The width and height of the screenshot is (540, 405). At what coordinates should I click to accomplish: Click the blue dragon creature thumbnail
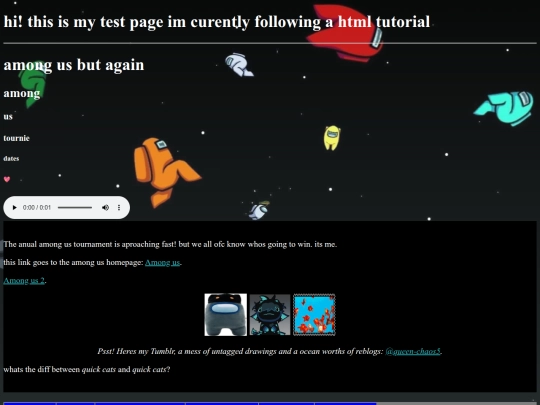(270, 314)
